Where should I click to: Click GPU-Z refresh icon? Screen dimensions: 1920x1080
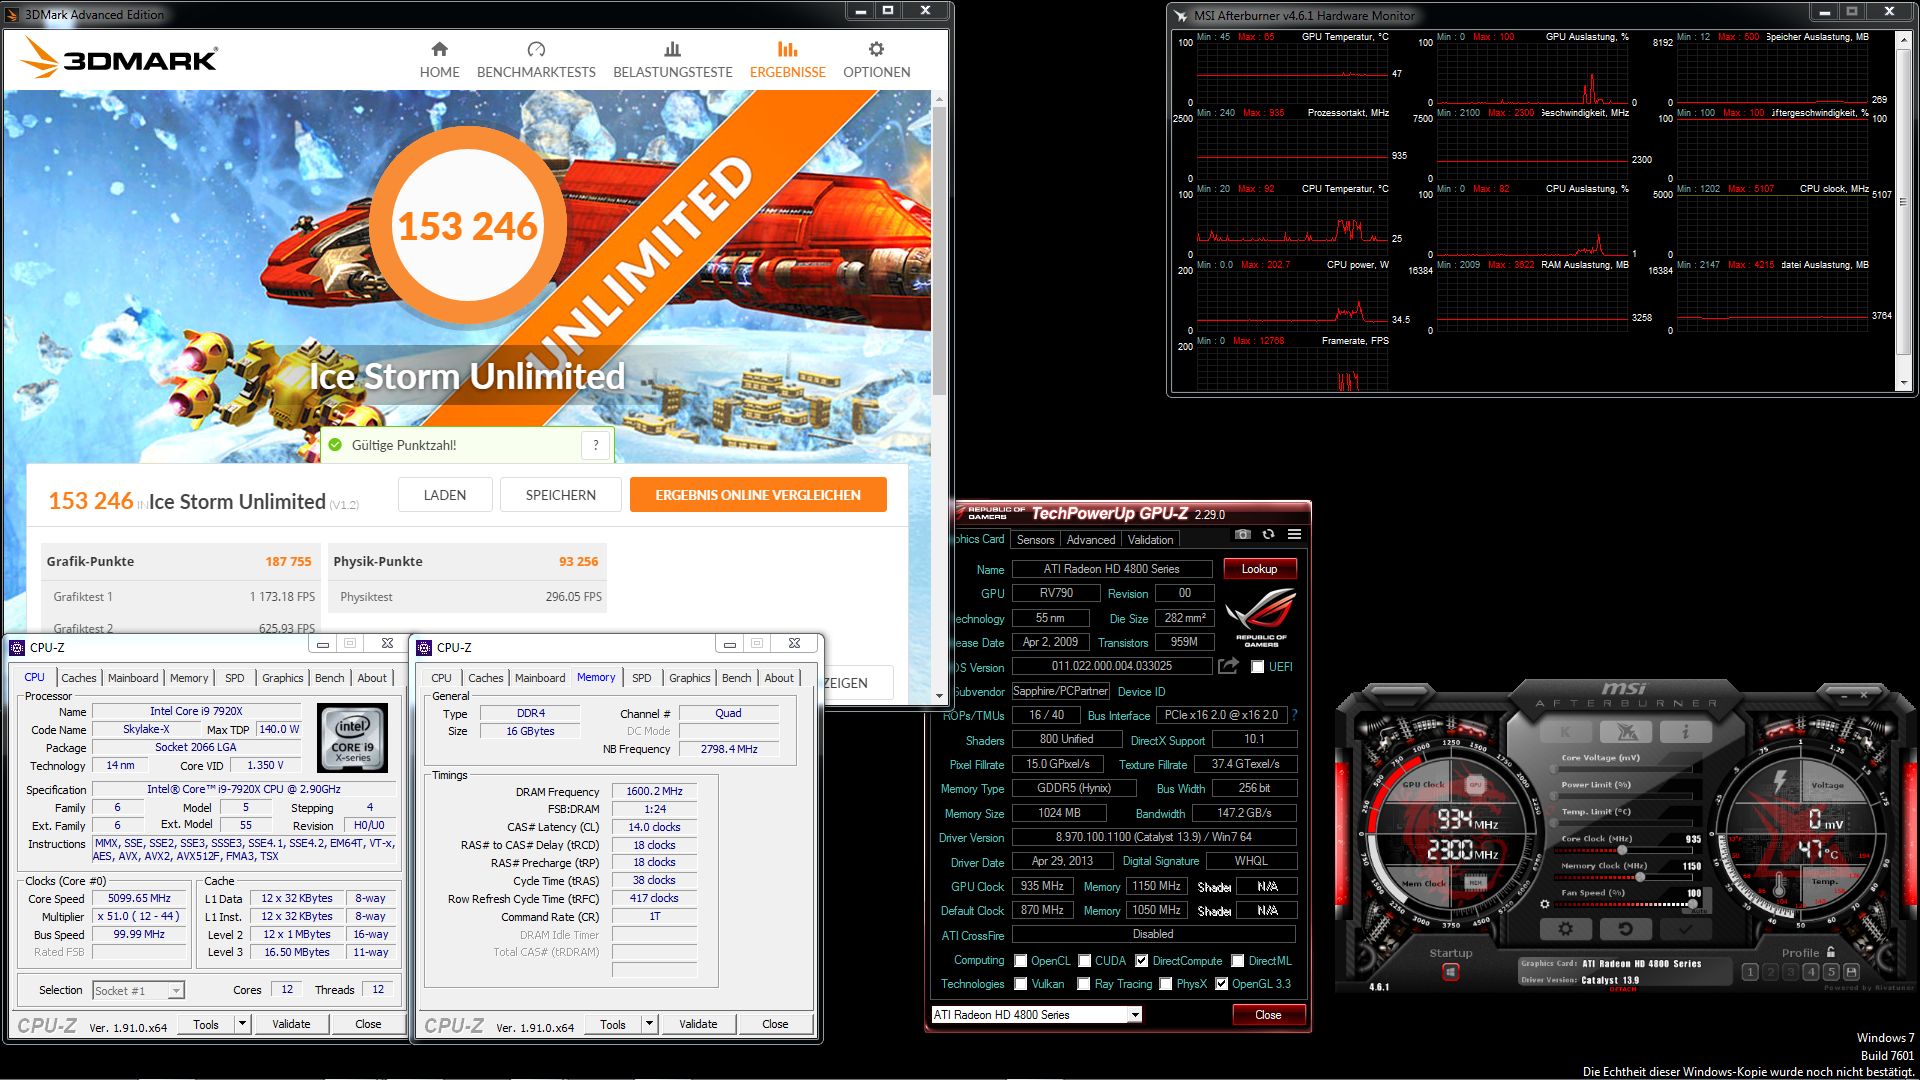pos(1268,534)
